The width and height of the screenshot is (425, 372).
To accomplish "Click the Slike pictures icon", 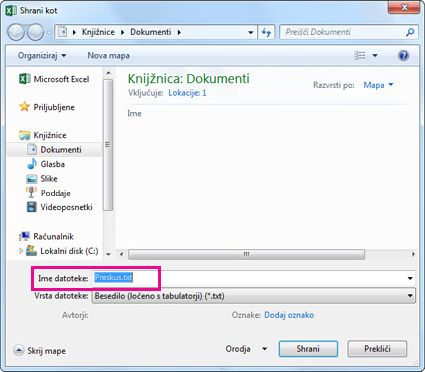I will pyautogui.click(x=32, y=179).
